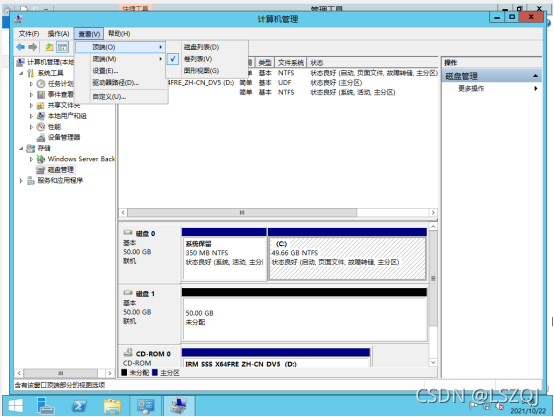Click the 磁盘 0 disk icon
This screenshot has height=417, width=554.
128,233
